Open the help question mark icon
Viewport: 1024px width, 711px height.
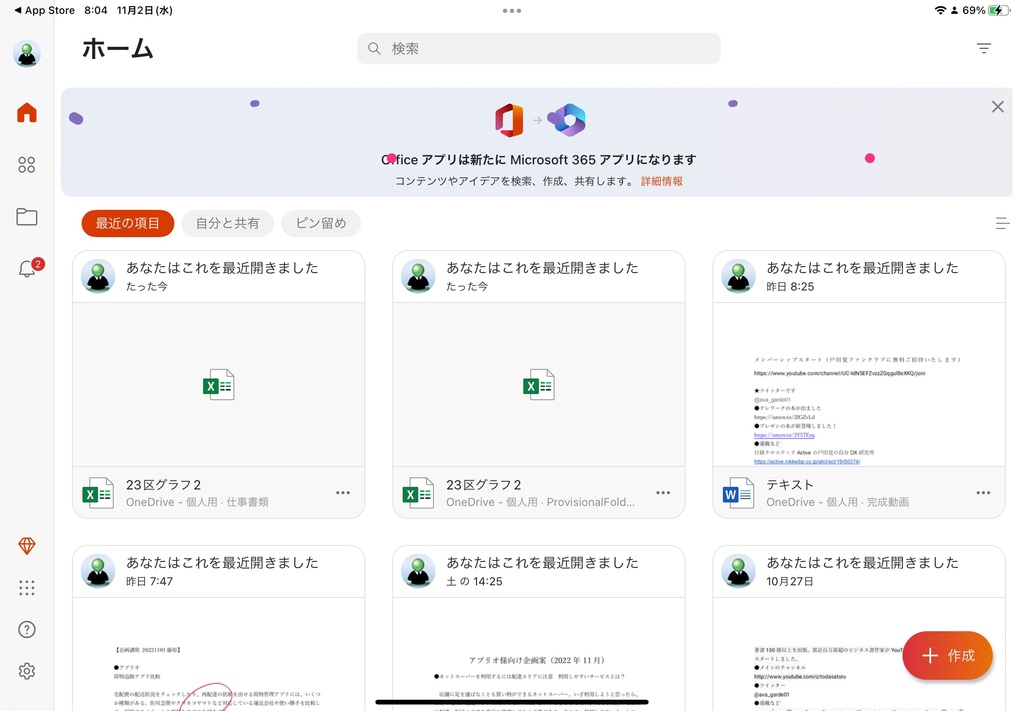(x=27, y=629)
